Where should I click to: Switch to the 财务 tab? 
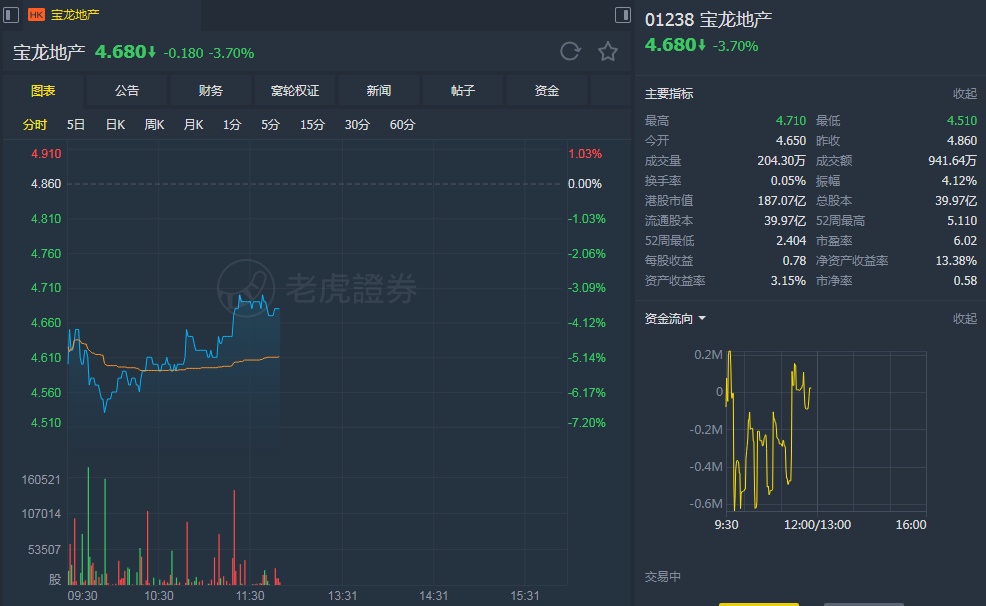point(211,91)
